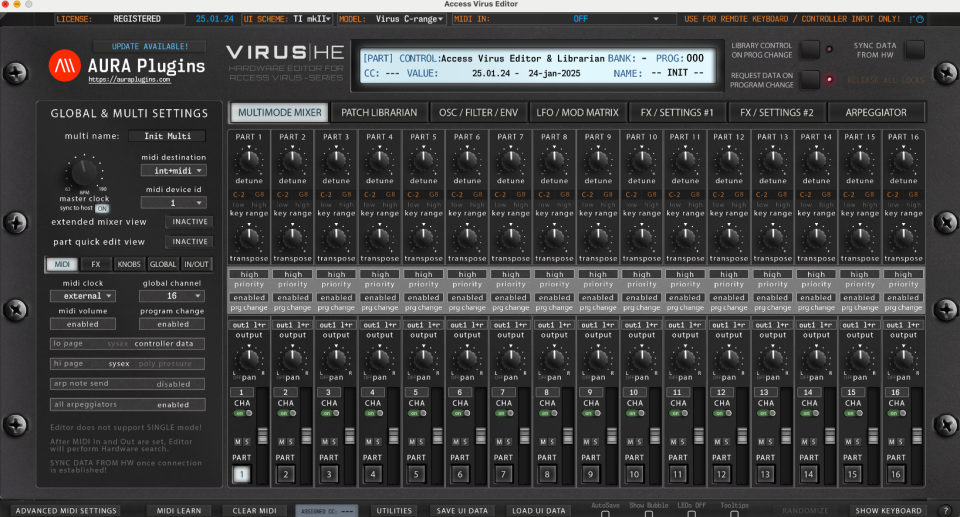Click the Part 12 pan knob
The image size is (960, 517).
click(729, 358)
